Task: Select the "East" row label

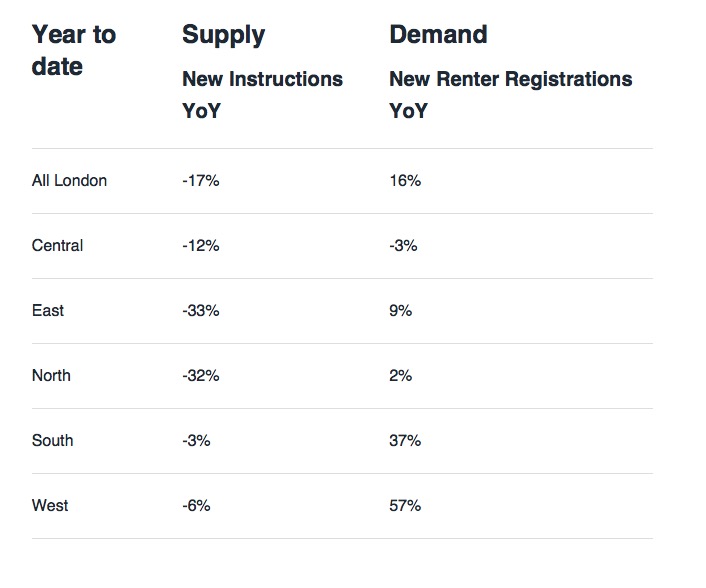Action: tap(48, 311)
